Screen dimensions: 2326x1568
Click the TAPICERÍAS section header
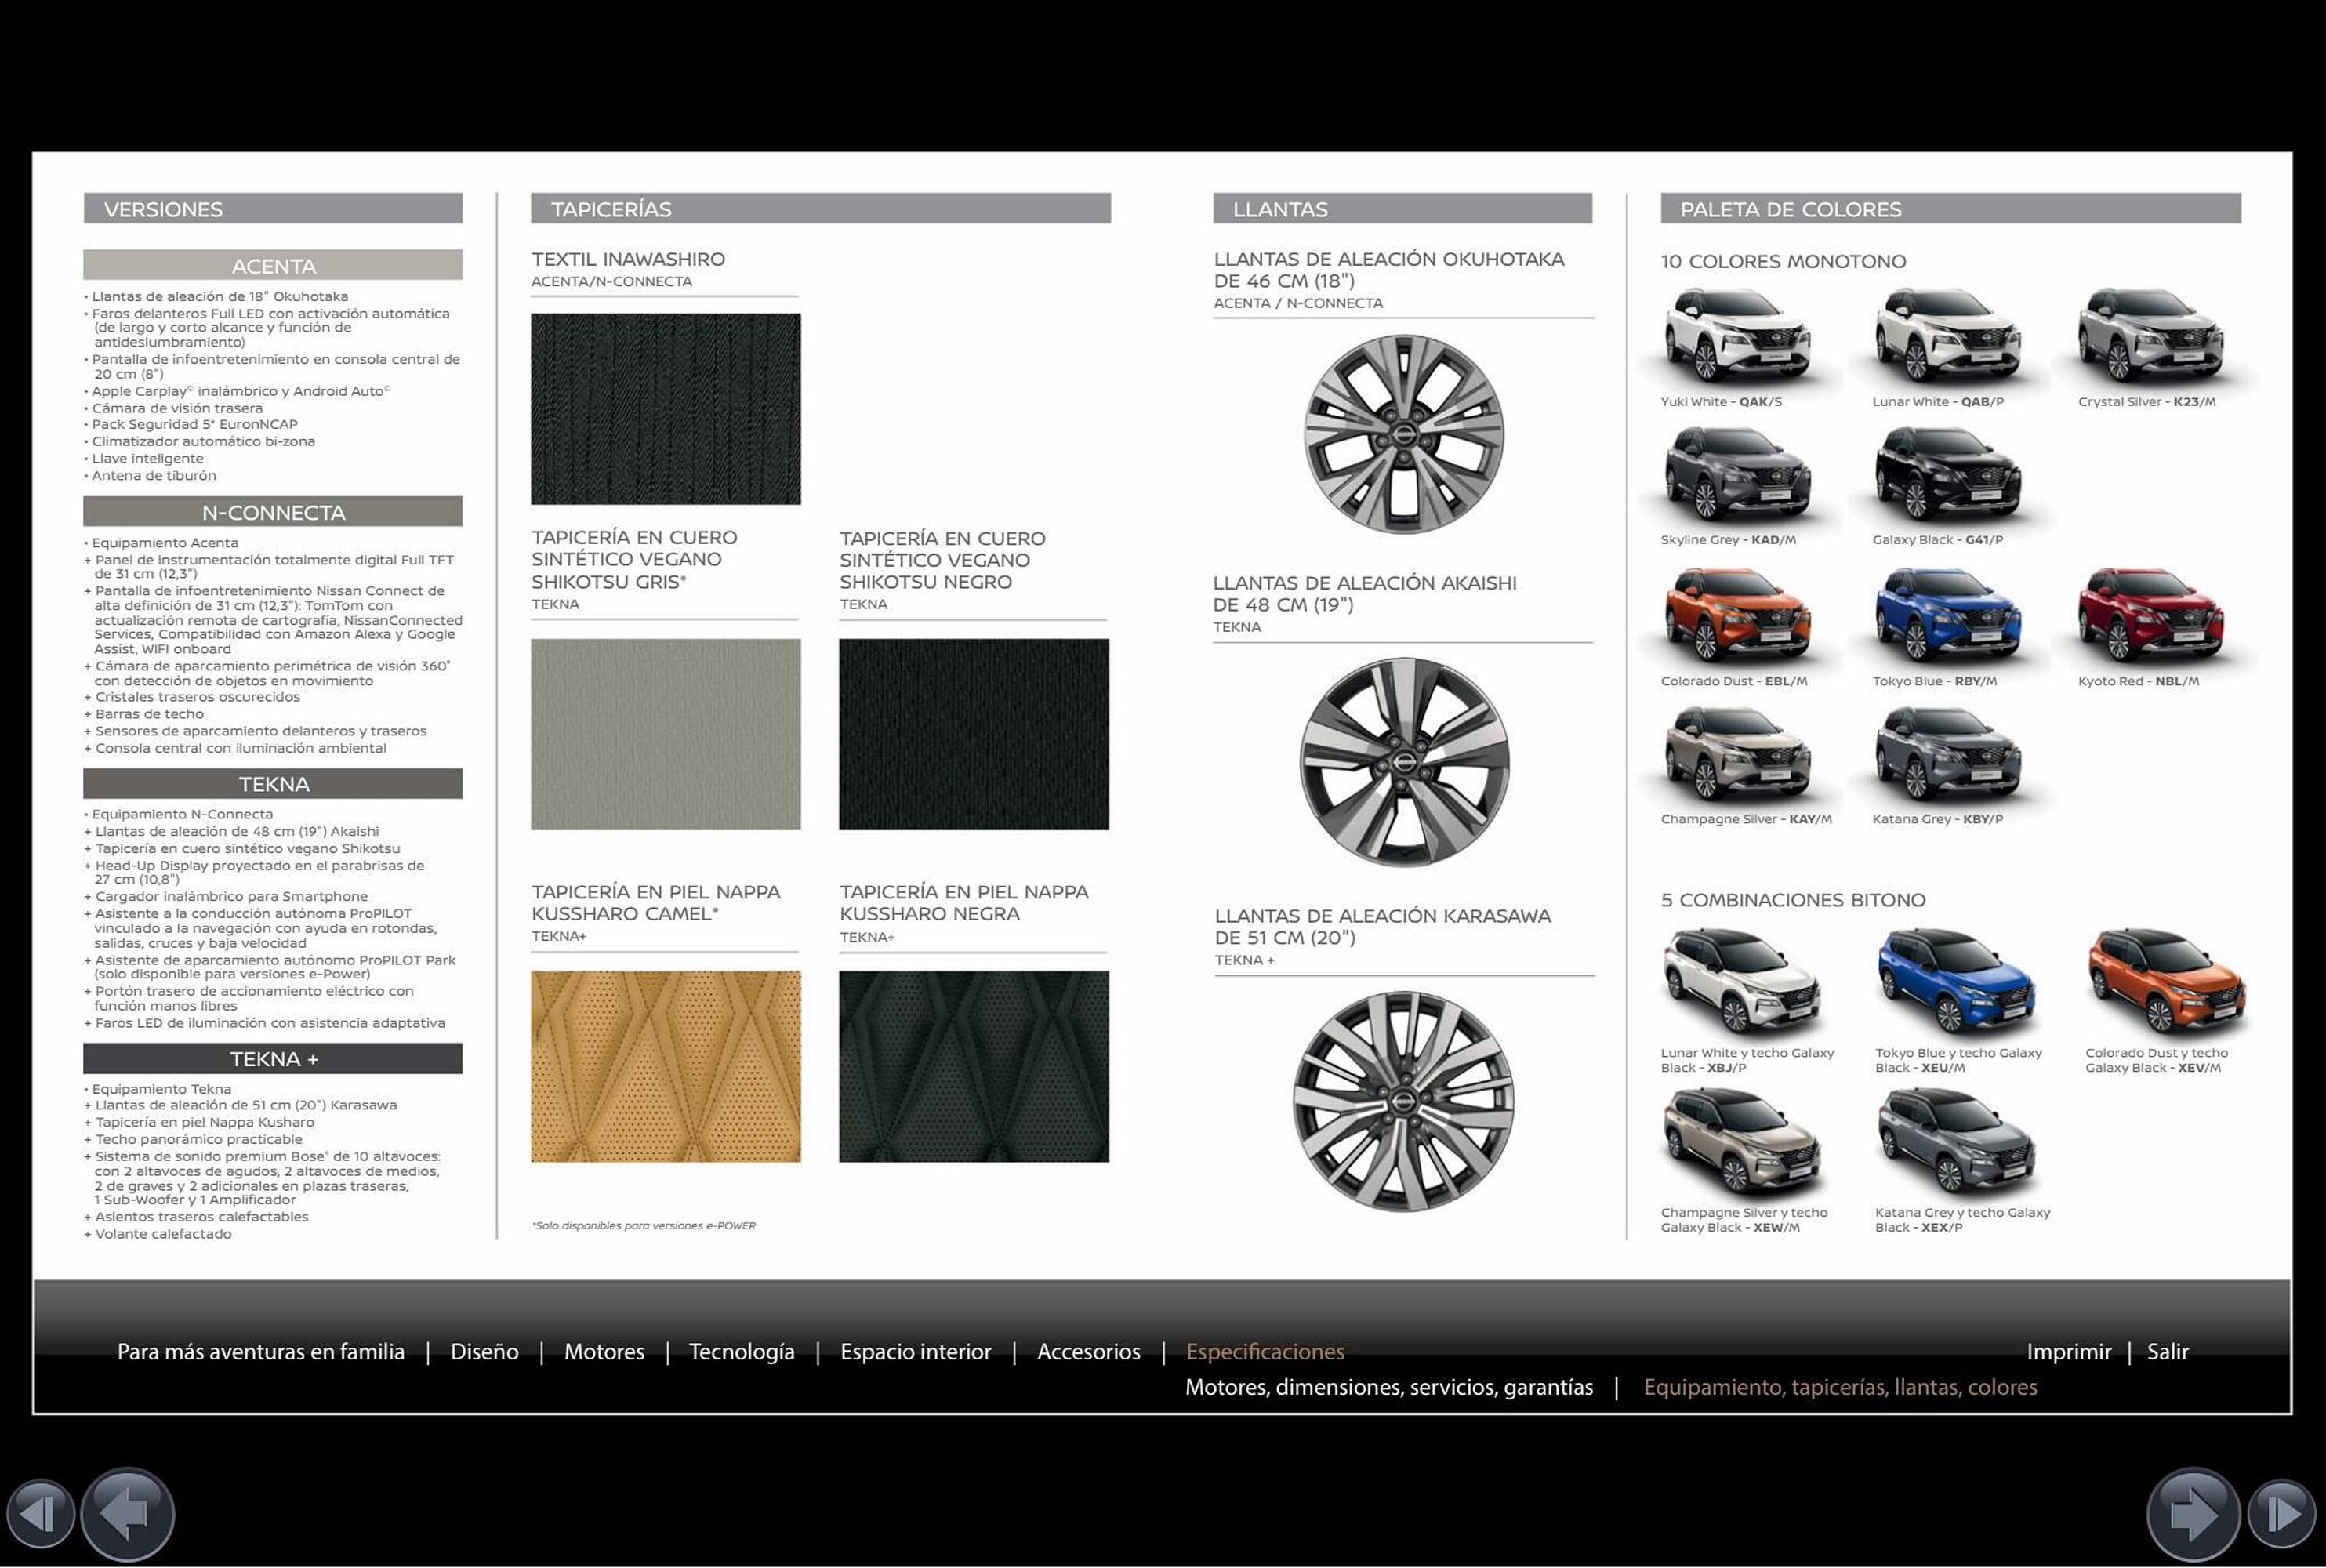click(821, 209)
